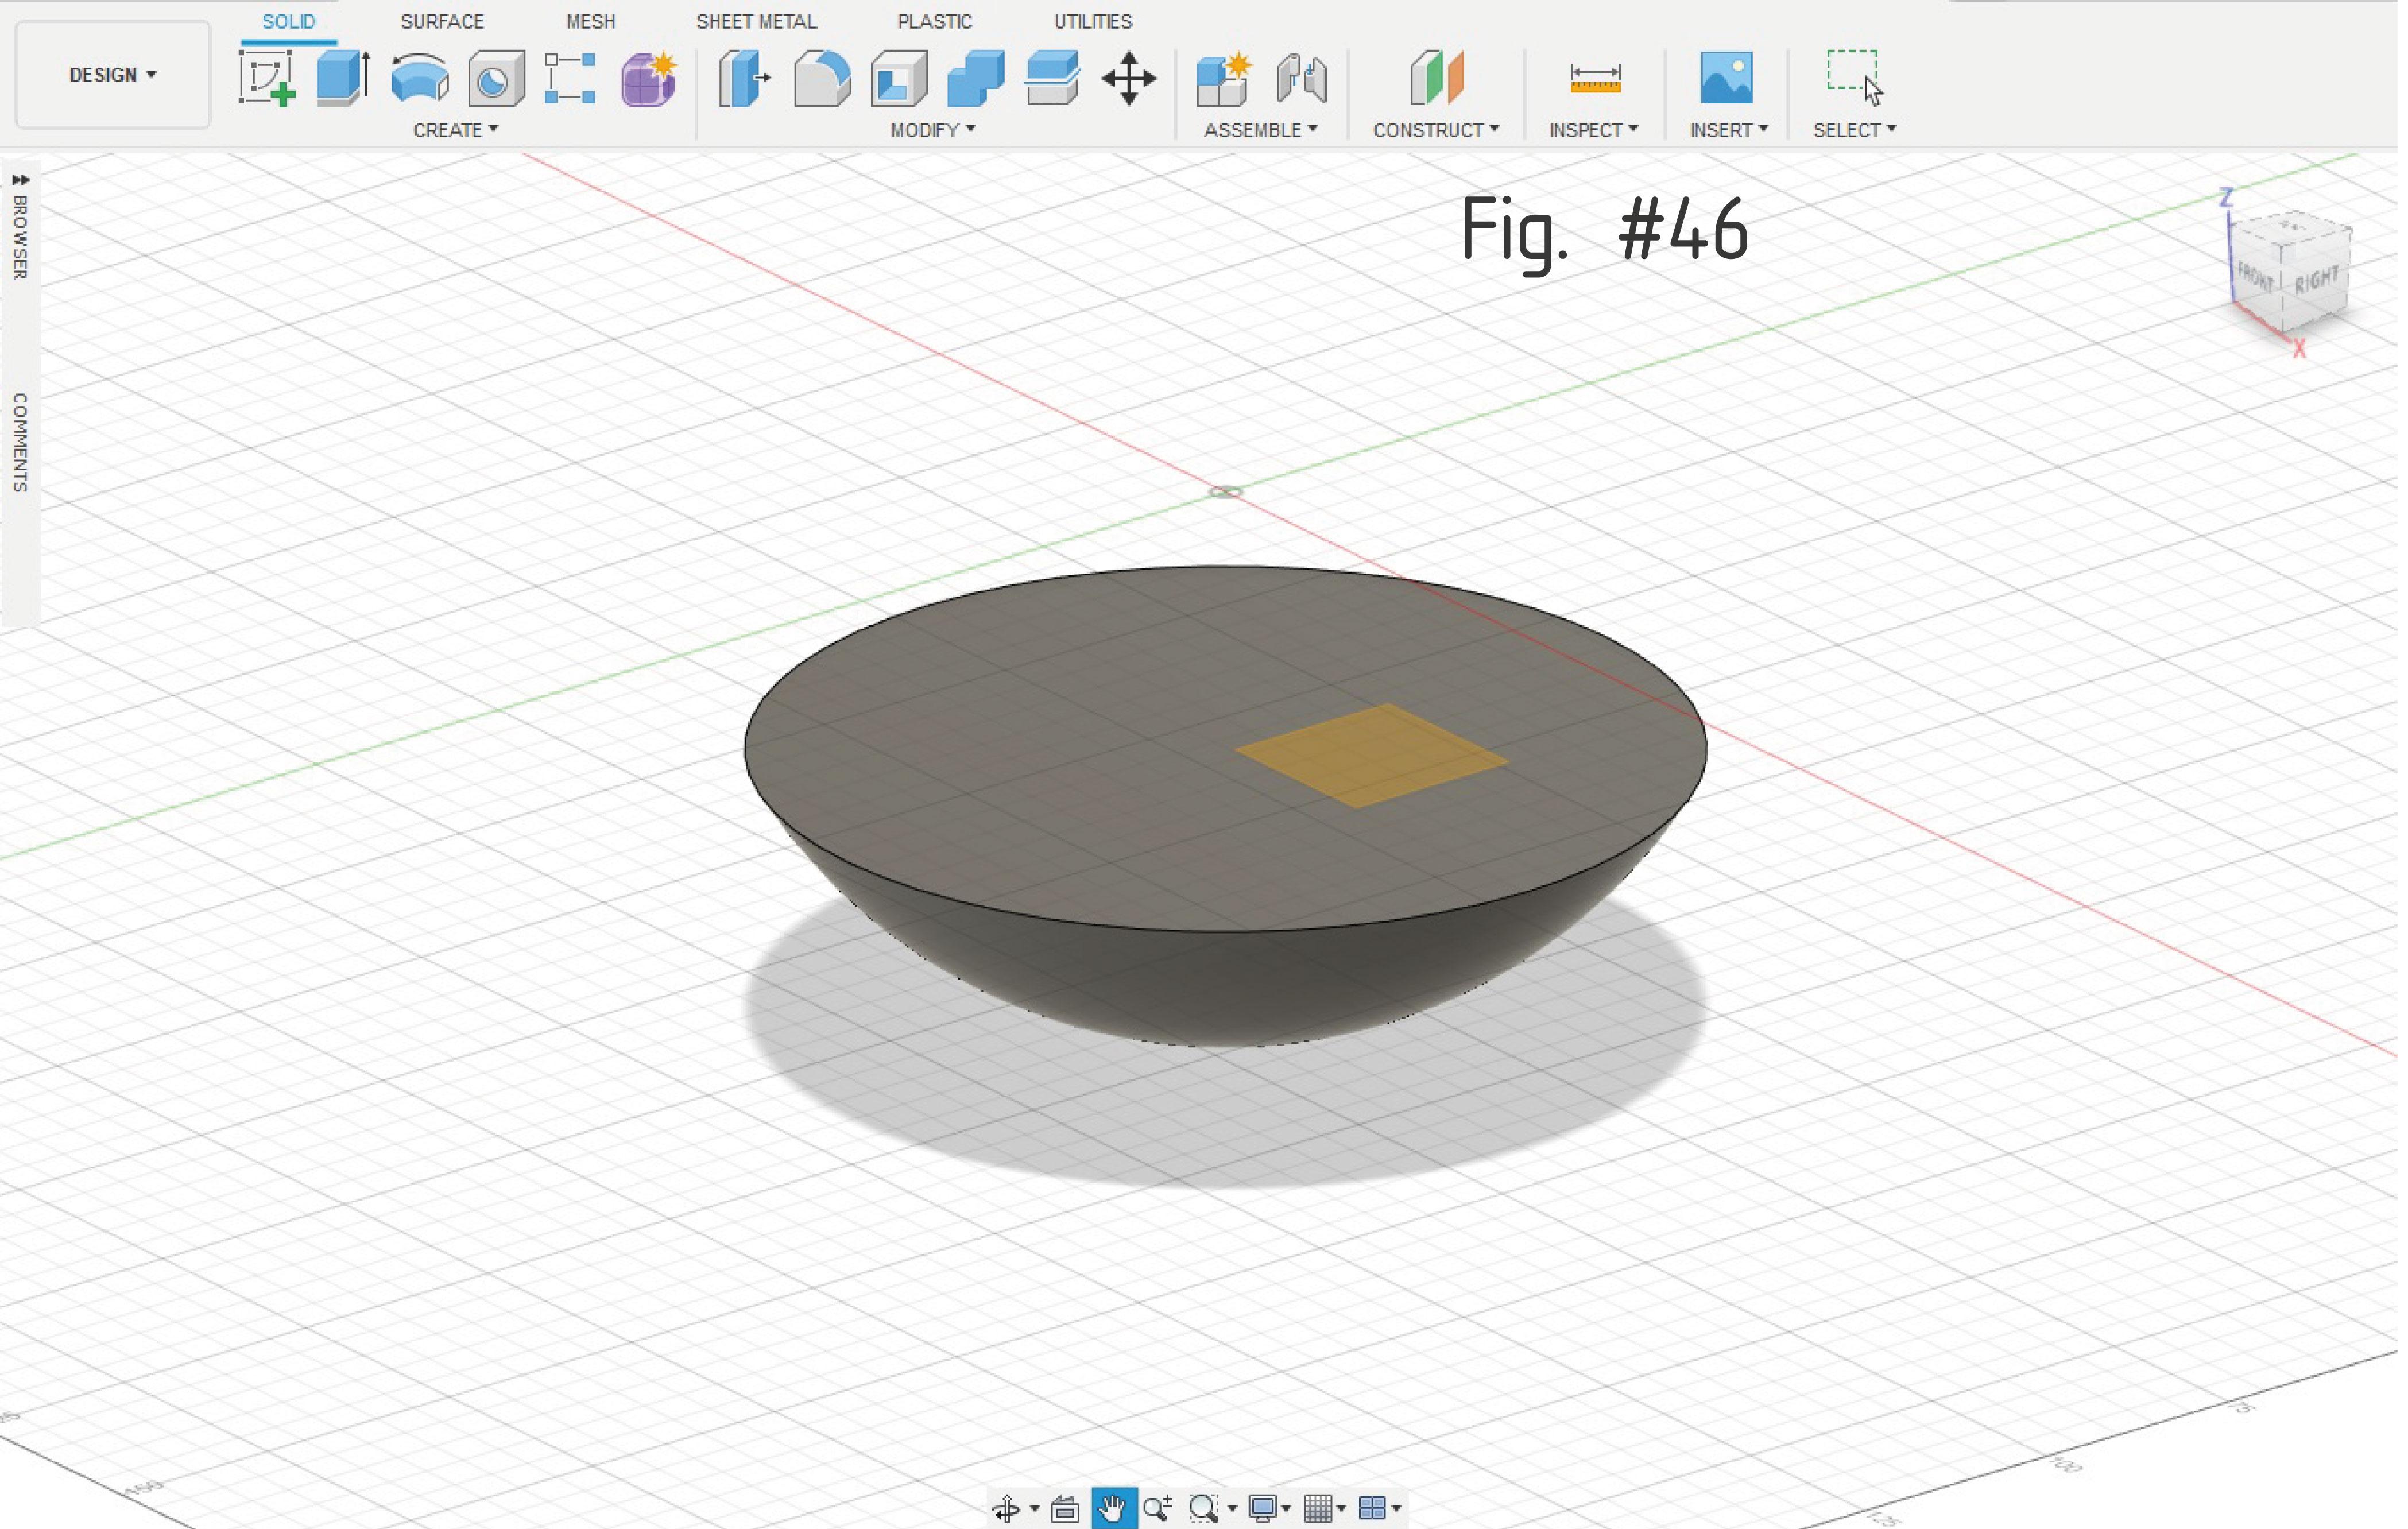
Task: Activate the Shell tool icon
Action: (900, 78)
